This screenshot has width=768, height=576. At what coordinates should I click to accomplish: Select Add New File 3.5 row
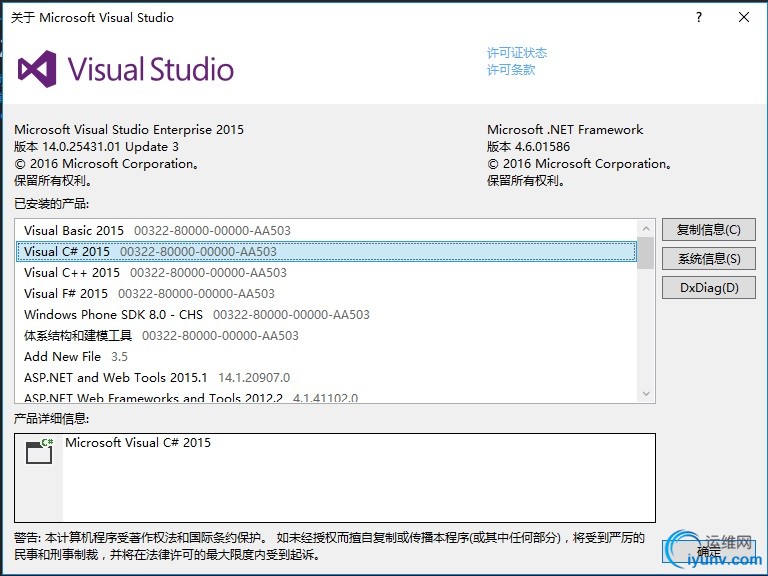(x=326, y=357)
